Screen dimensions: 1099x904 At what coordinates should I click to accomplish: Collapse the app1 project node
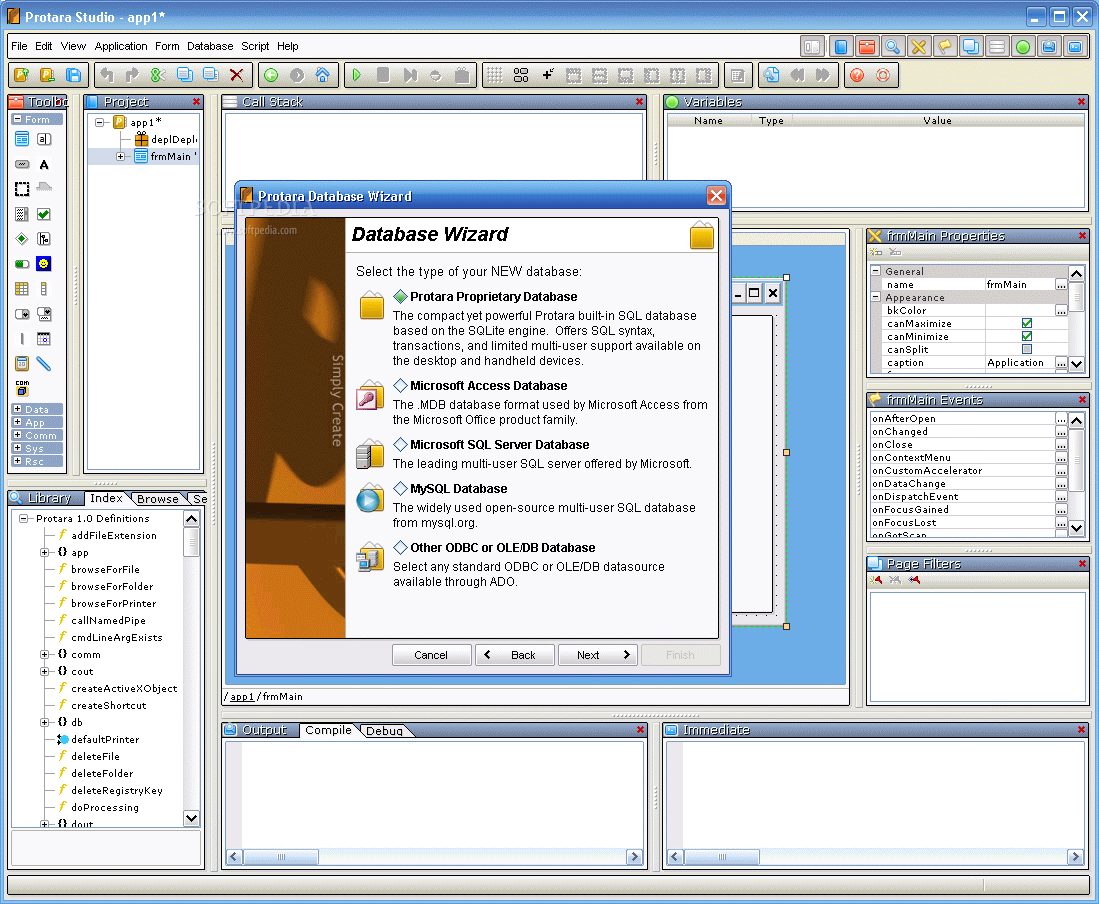[100, 122]
